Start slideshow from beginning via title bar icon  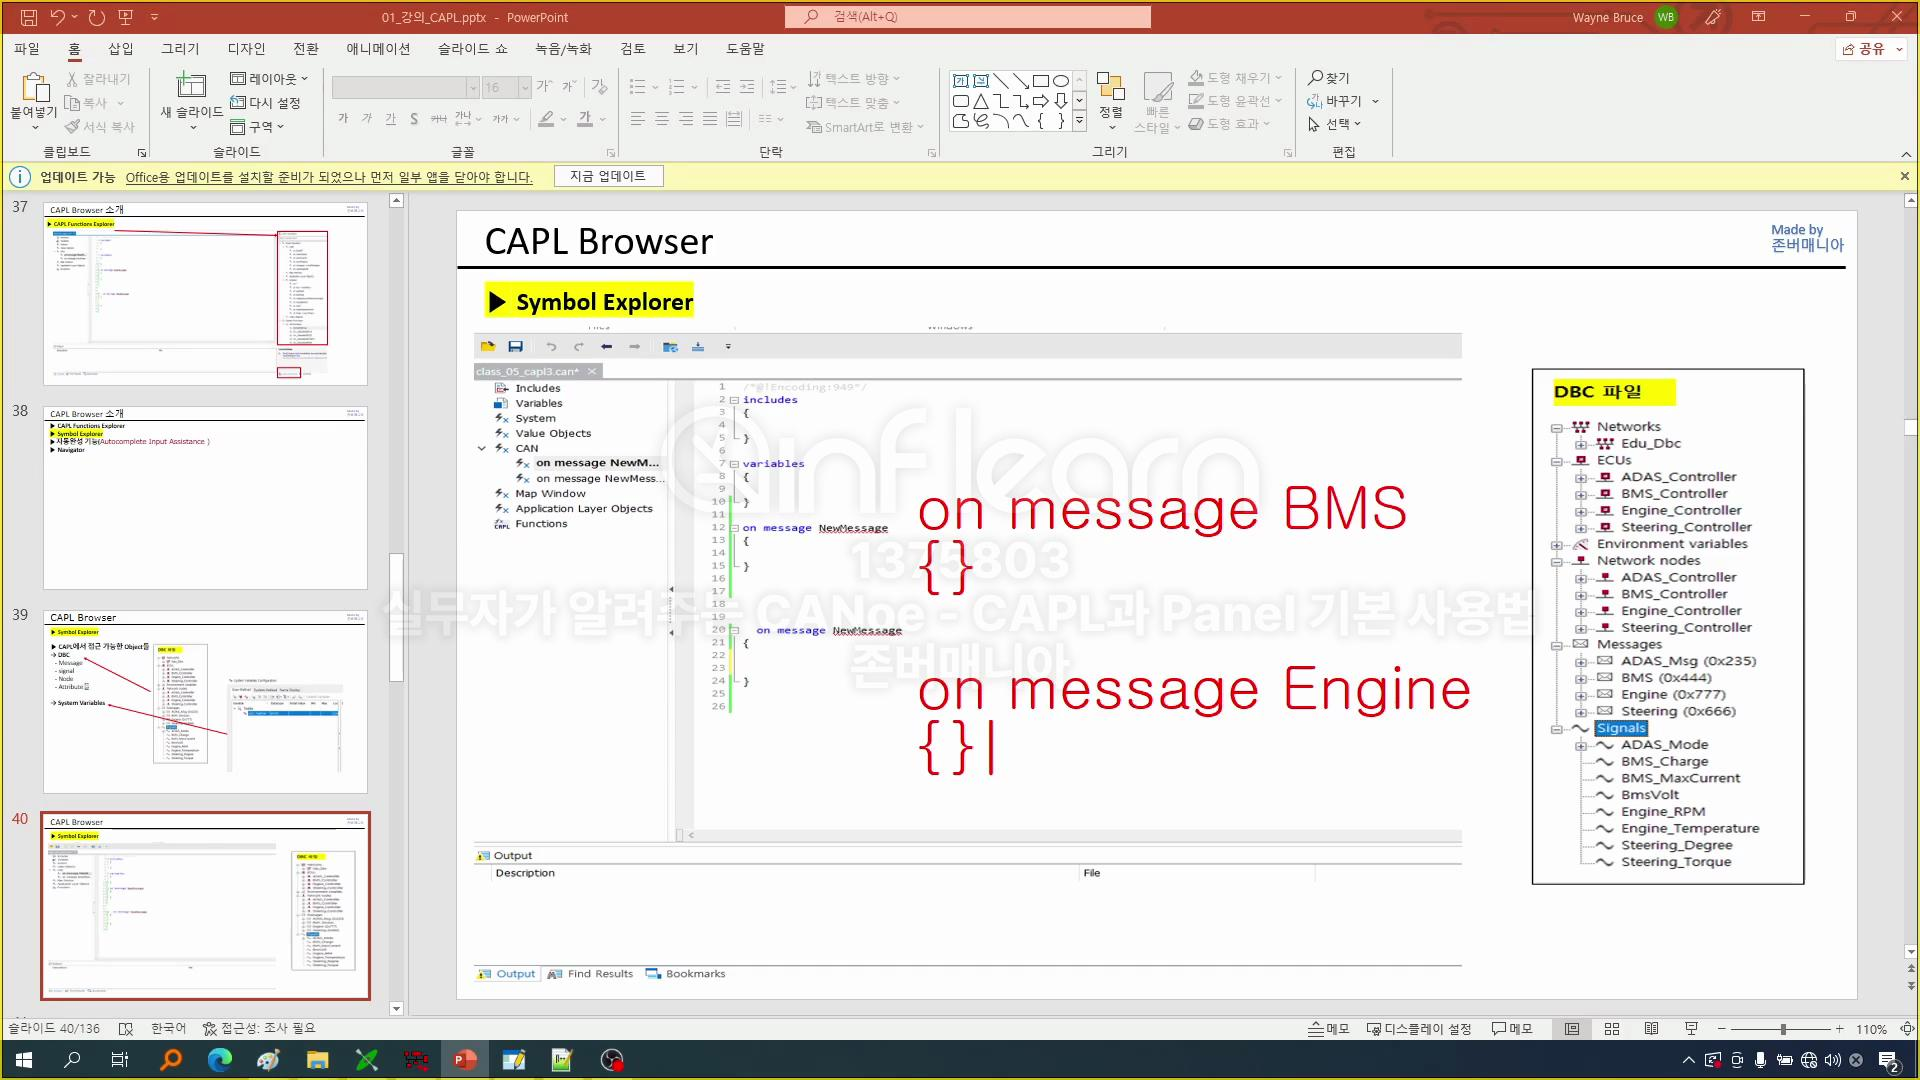125,17
